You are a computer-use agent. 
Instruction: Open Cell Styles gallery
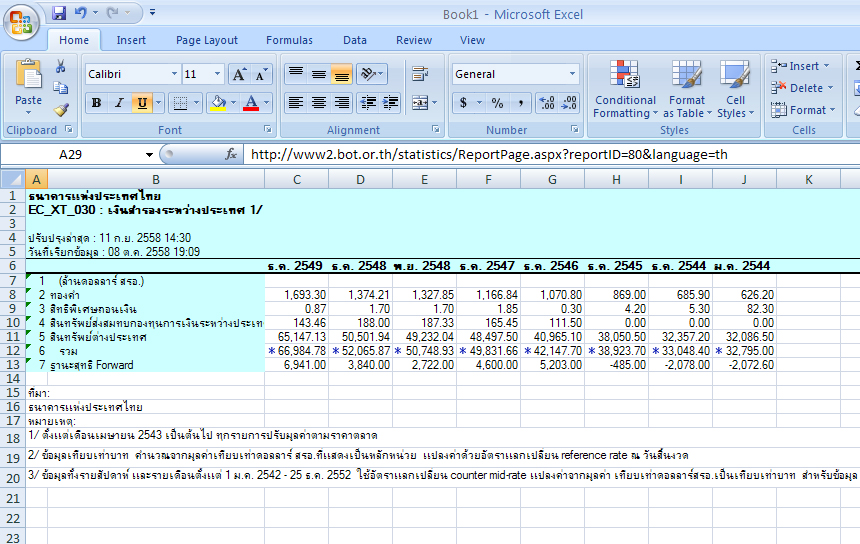(x=735, y=89)
